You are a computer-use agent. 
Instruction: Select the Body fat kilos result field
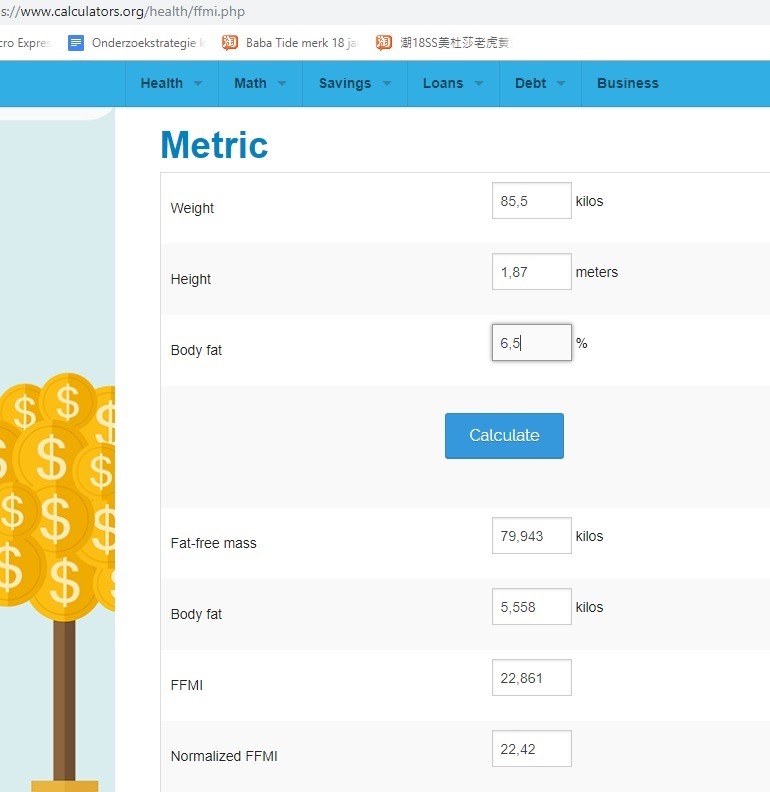(531, 607)
